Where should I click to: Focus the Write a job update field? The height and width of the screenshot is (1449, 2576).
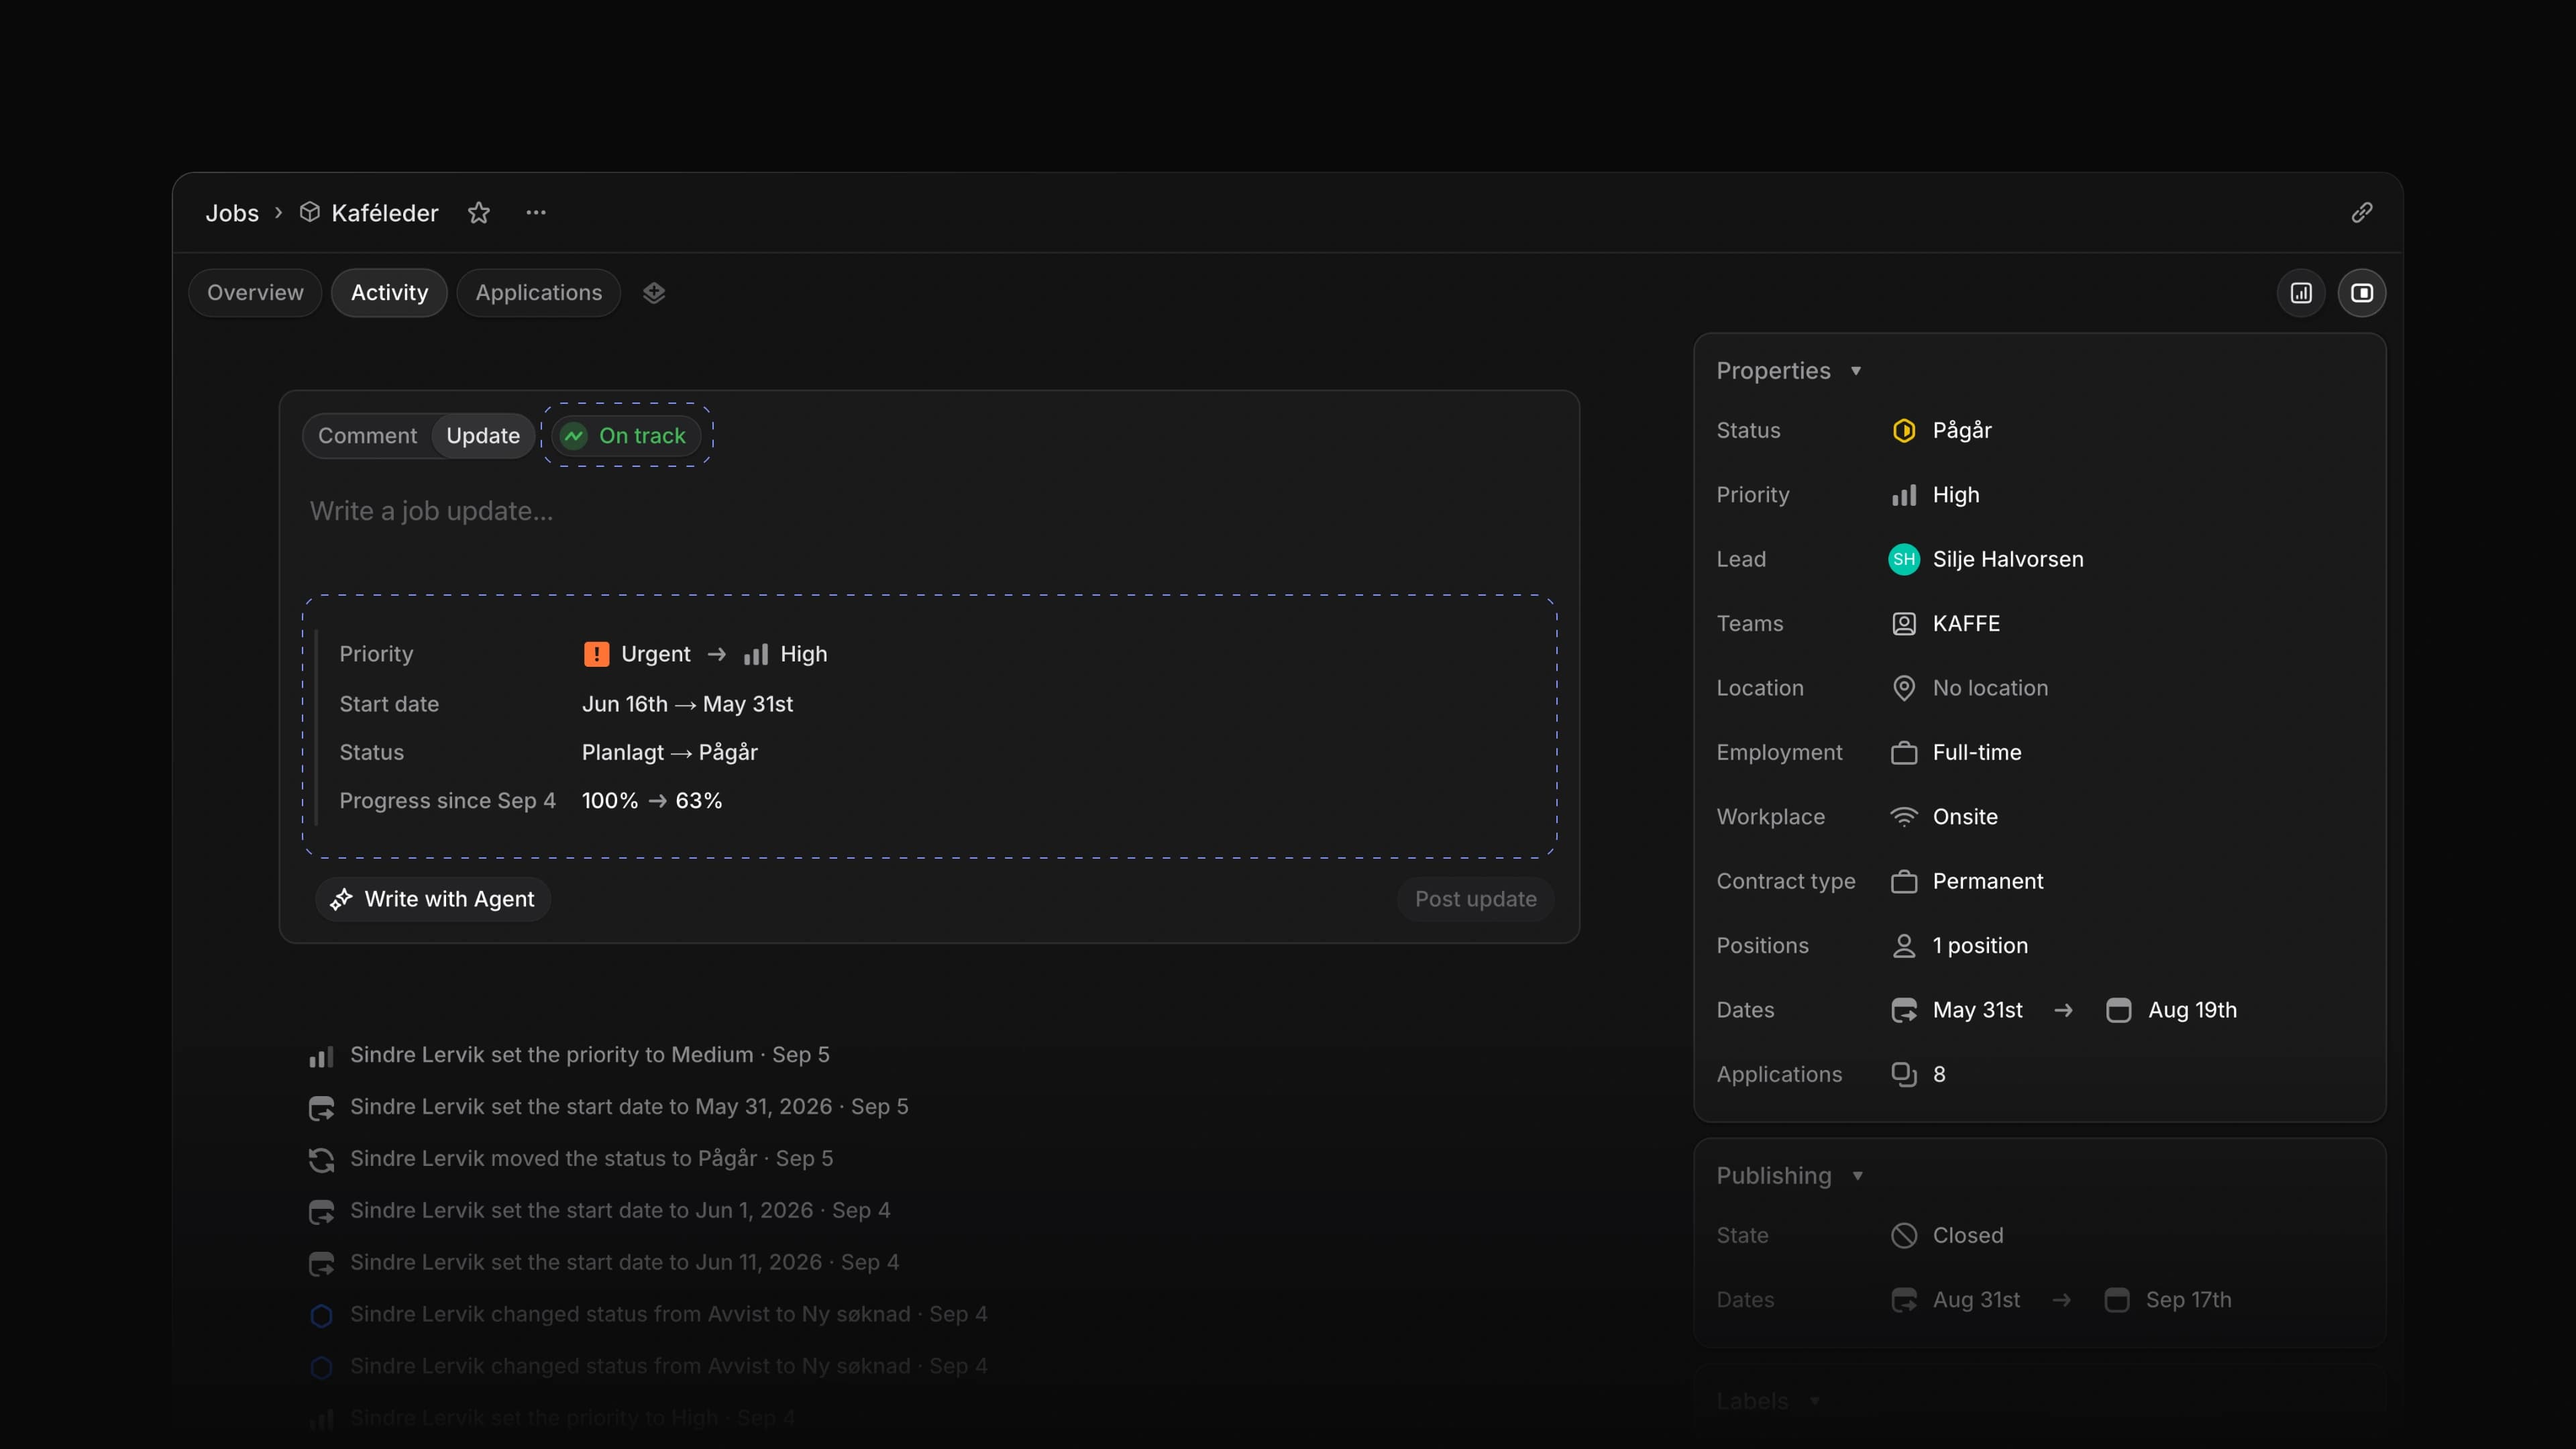[x=929, y=512]
